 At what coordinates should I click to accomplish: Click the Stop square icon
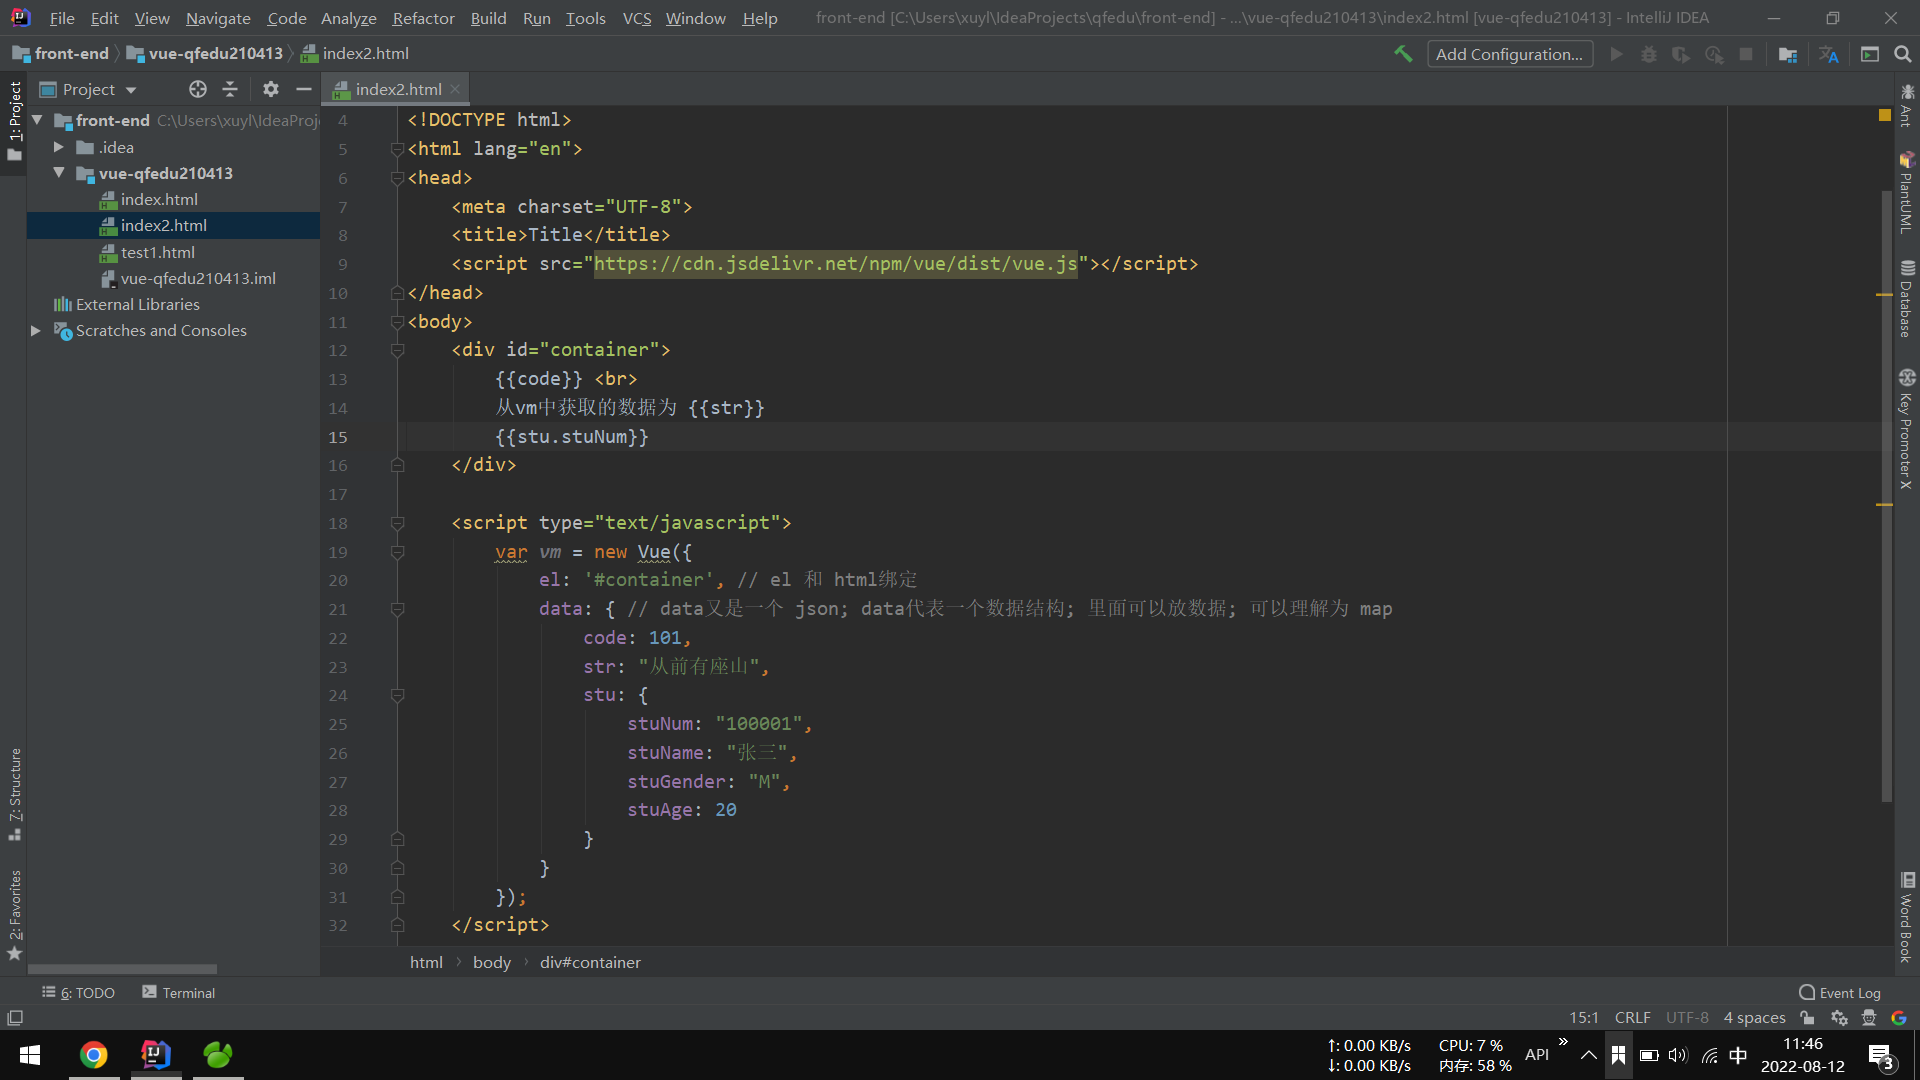[x=1746, y=54]
